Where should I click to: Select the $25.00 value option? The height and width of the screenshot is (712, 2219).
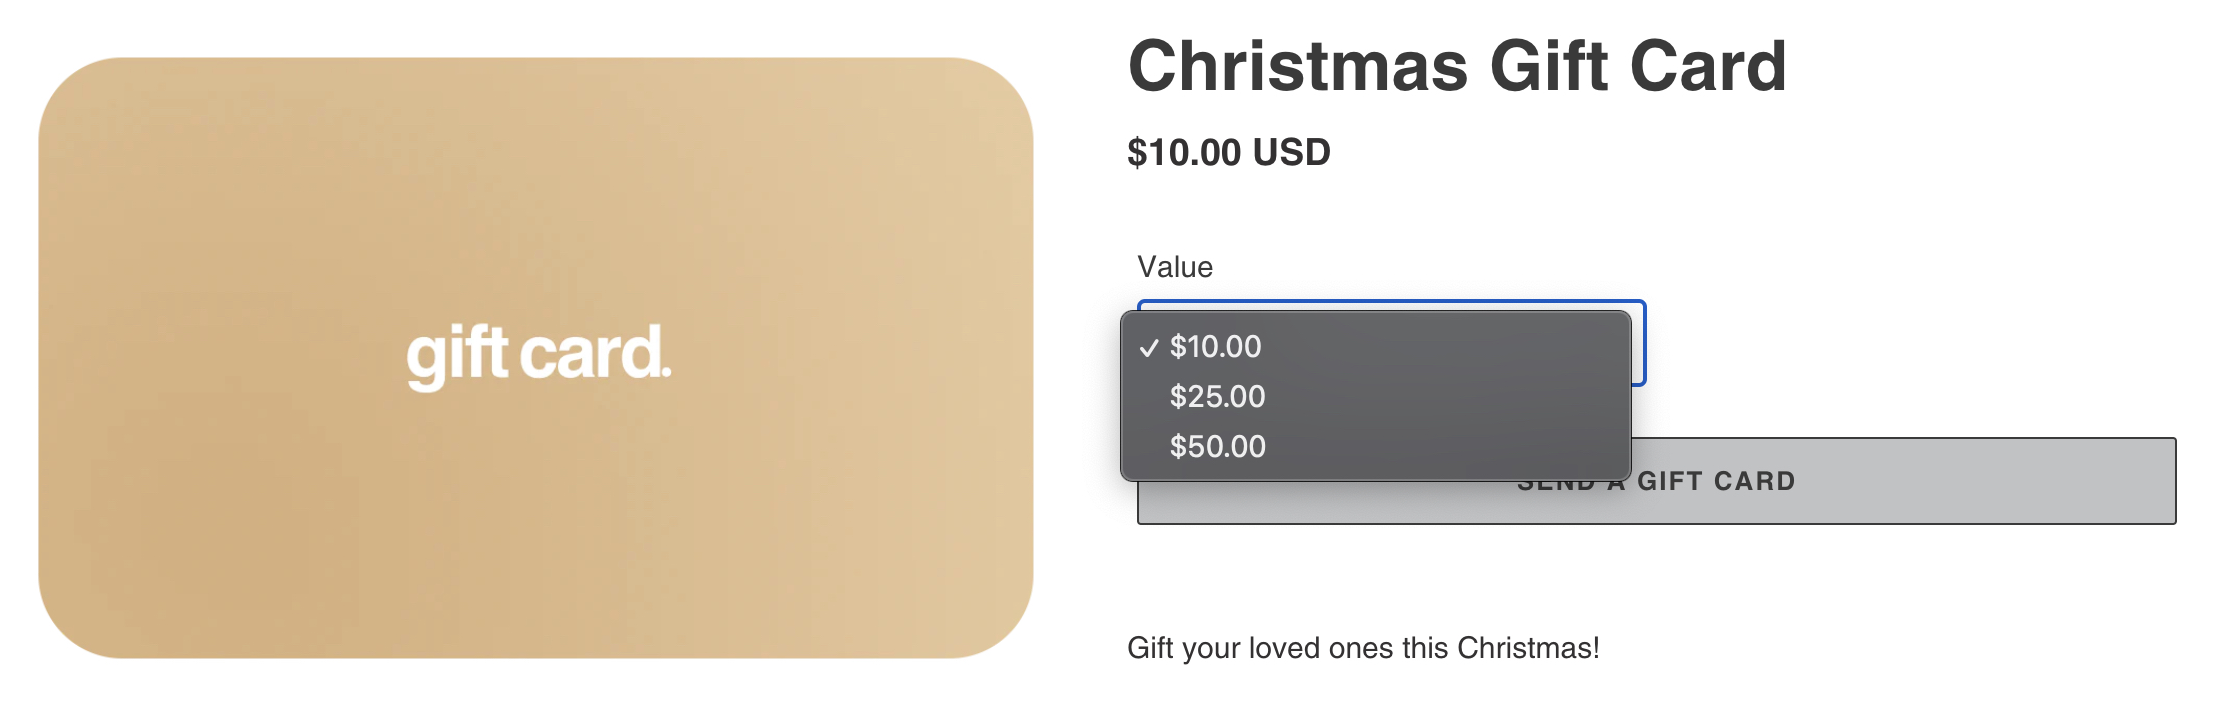point(1217,397)
